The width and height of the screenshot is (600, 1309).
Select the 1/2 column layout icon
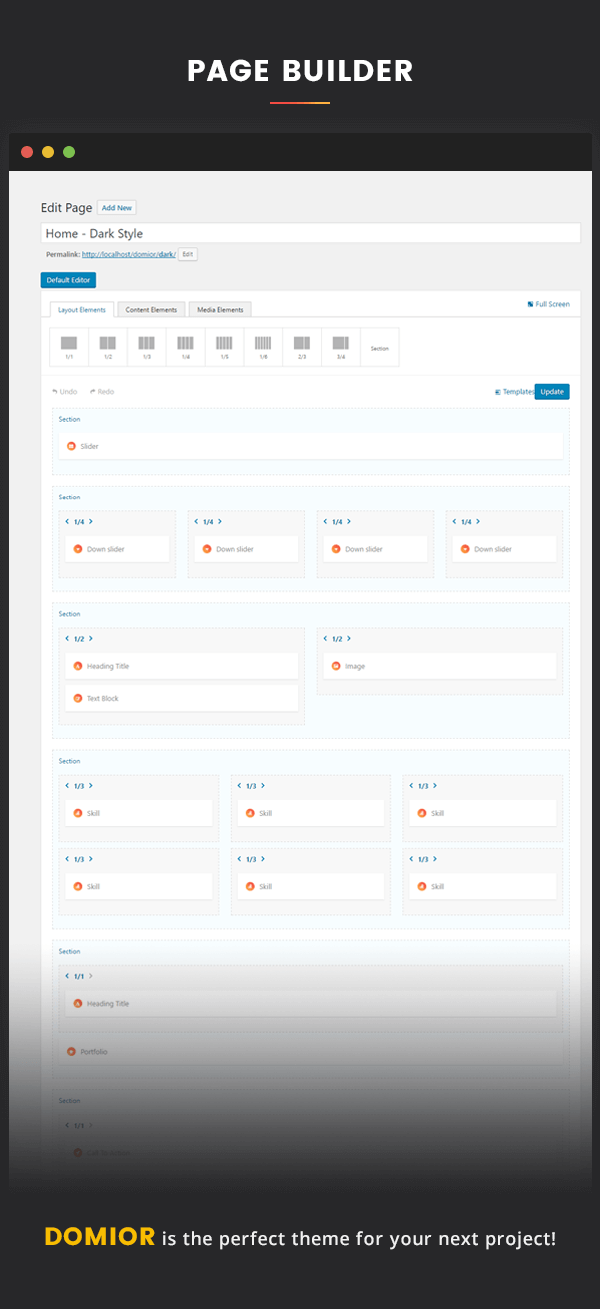(x=108, y=346)
